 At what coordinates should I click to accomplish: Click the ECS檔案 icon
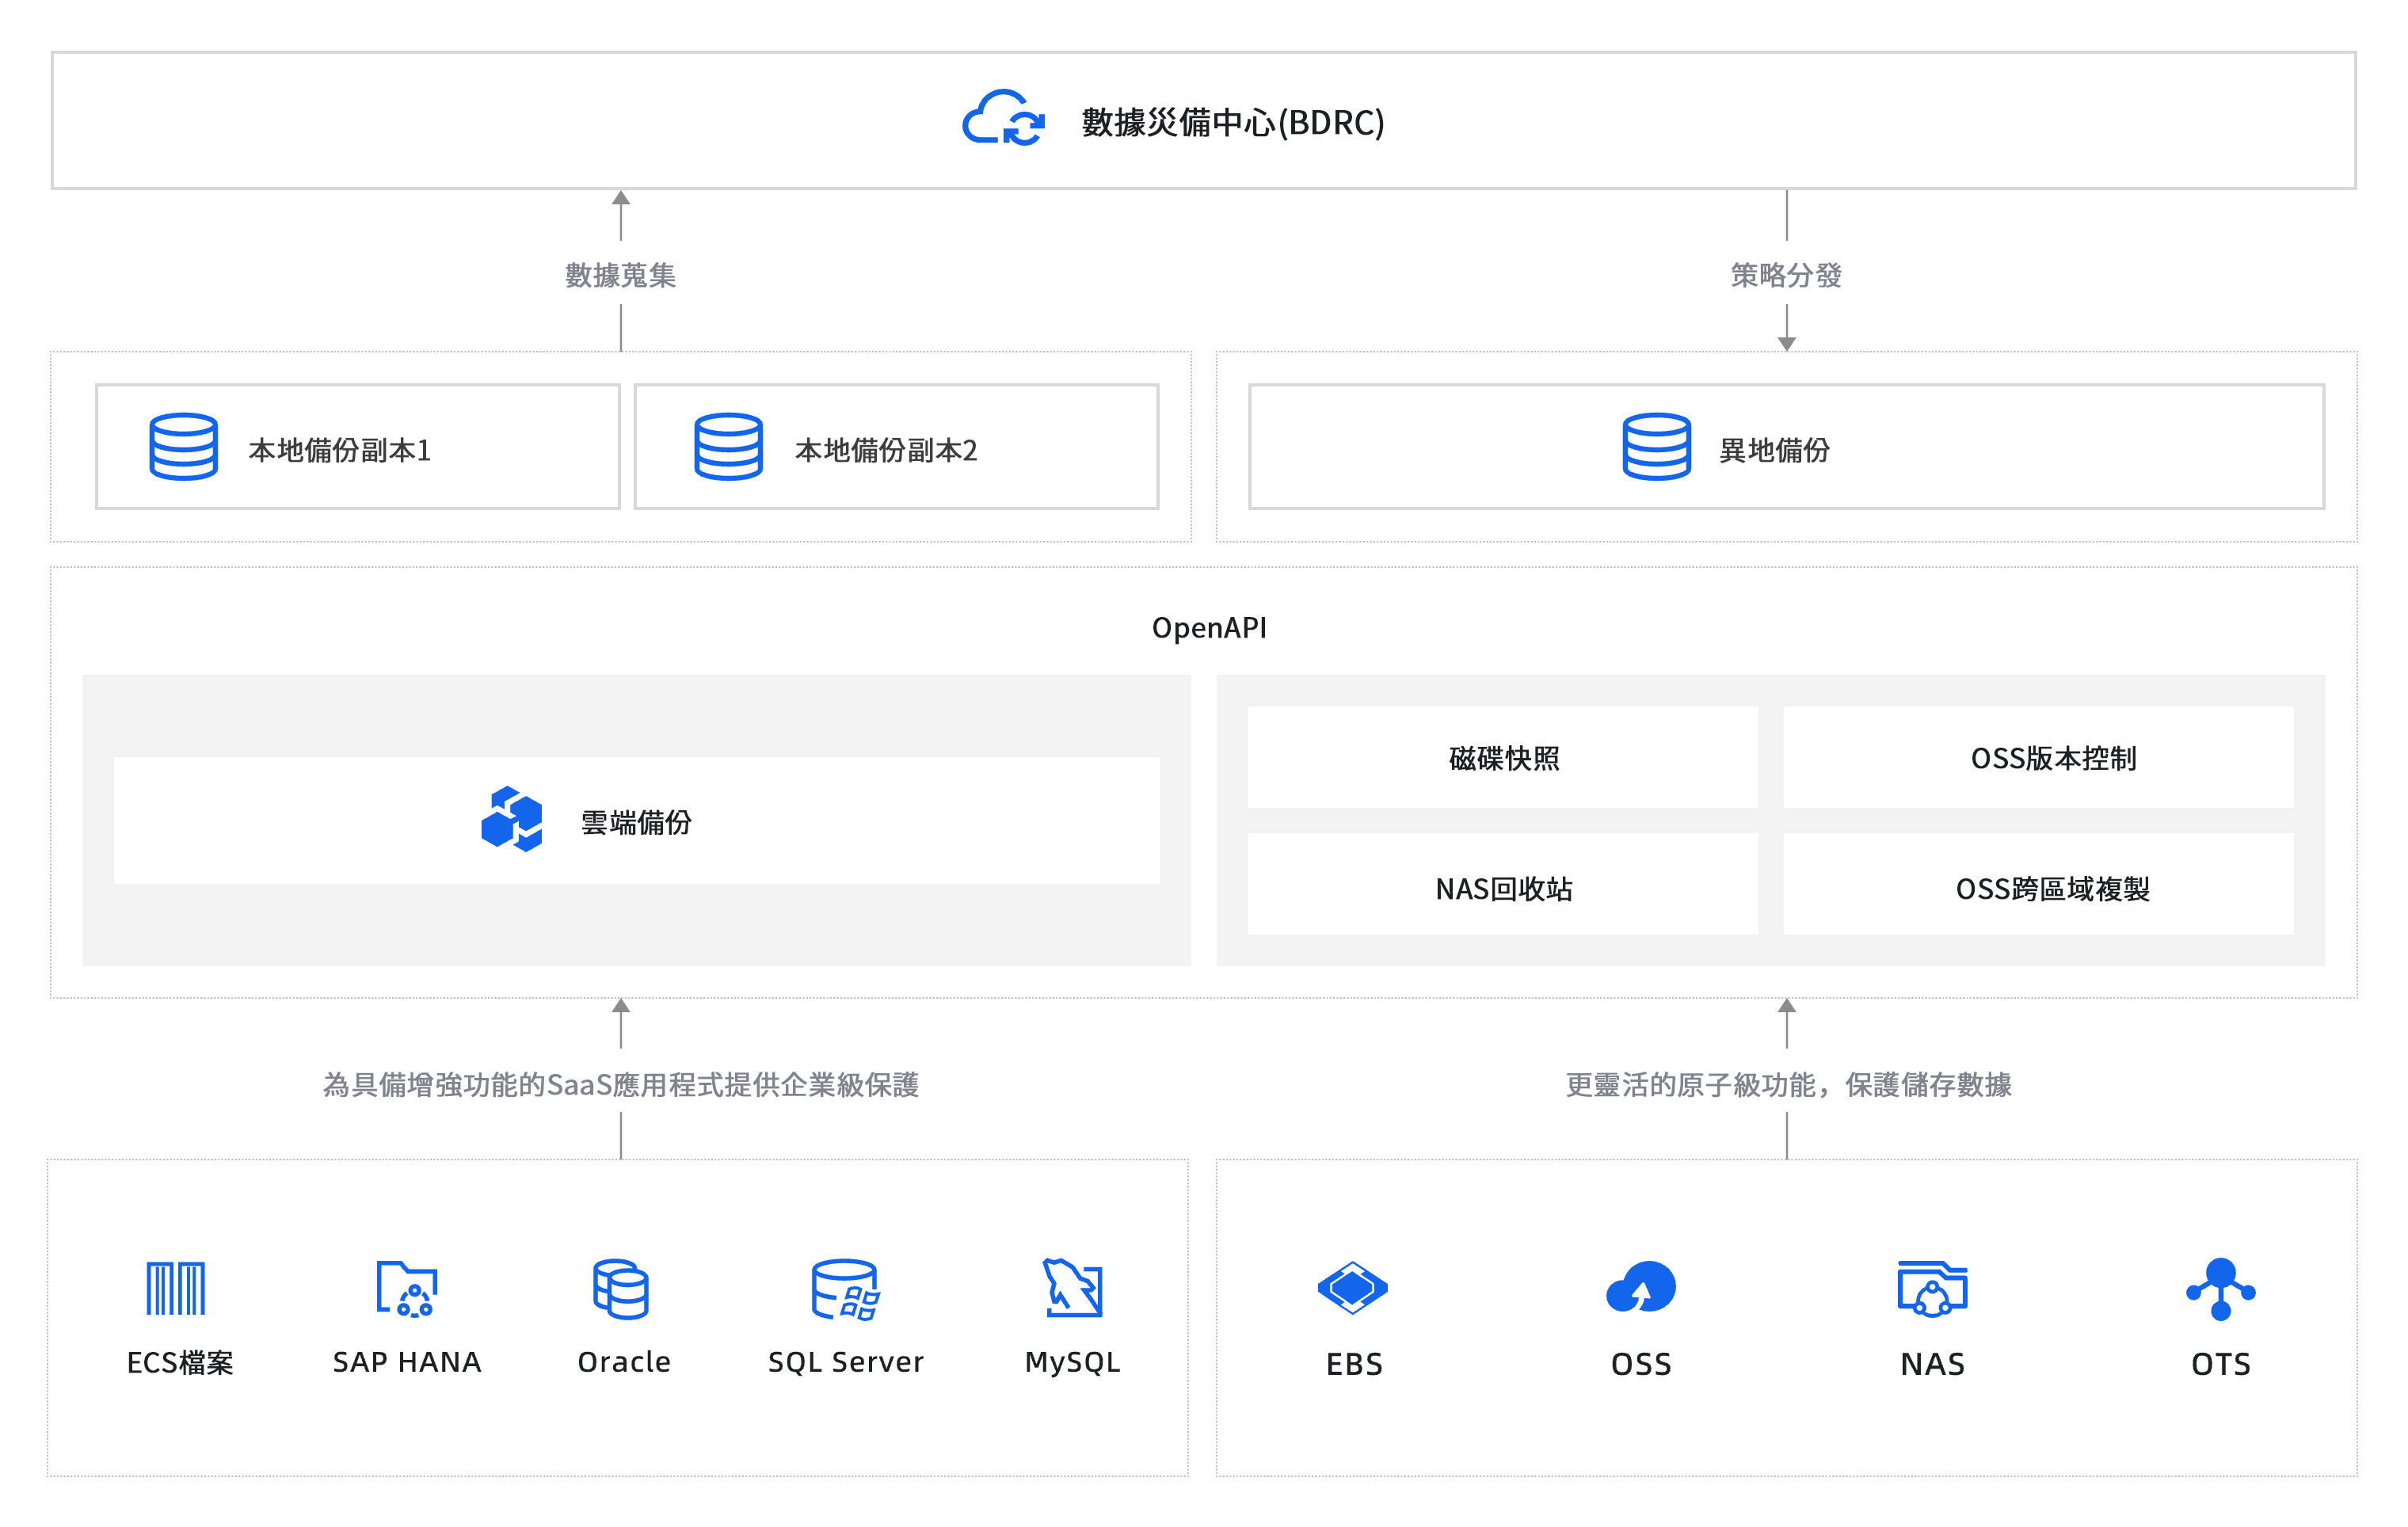[x=176, y=1288]
